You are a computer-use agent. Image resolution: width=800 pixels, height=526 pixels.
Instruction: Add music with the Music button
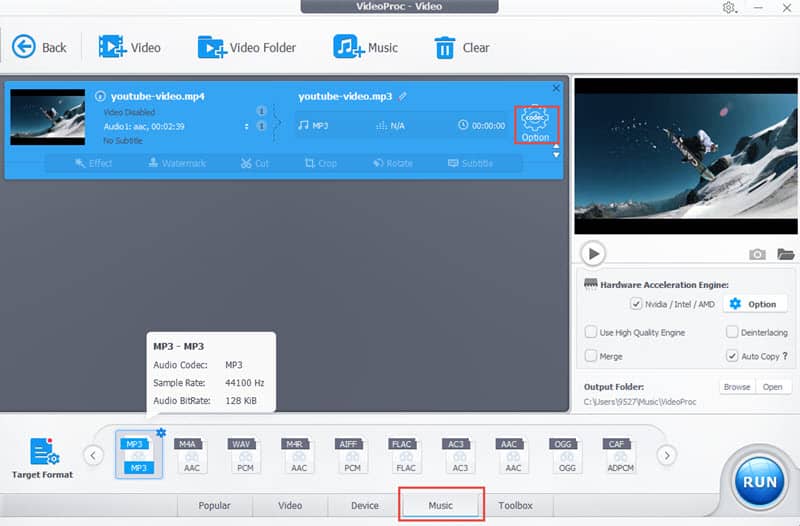point(365,47)
